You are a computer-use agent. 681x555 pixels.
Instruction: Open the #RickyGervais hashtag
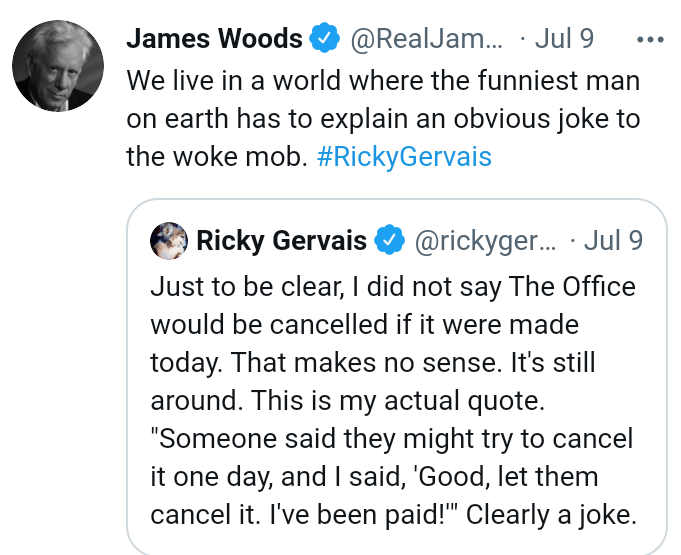tap(405, 157)
